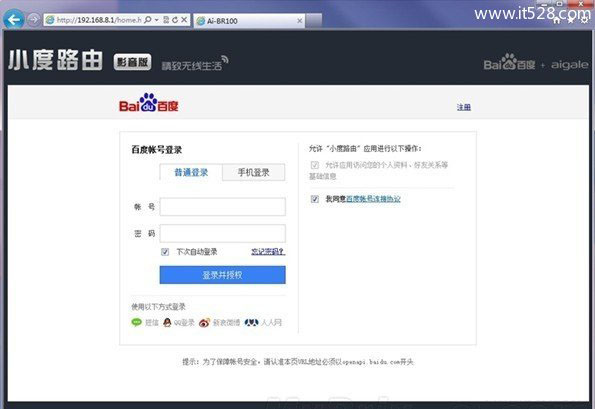Close the Ai-BR100 tab
This screenshot has height=409, width=595.
tap(299, 21)
